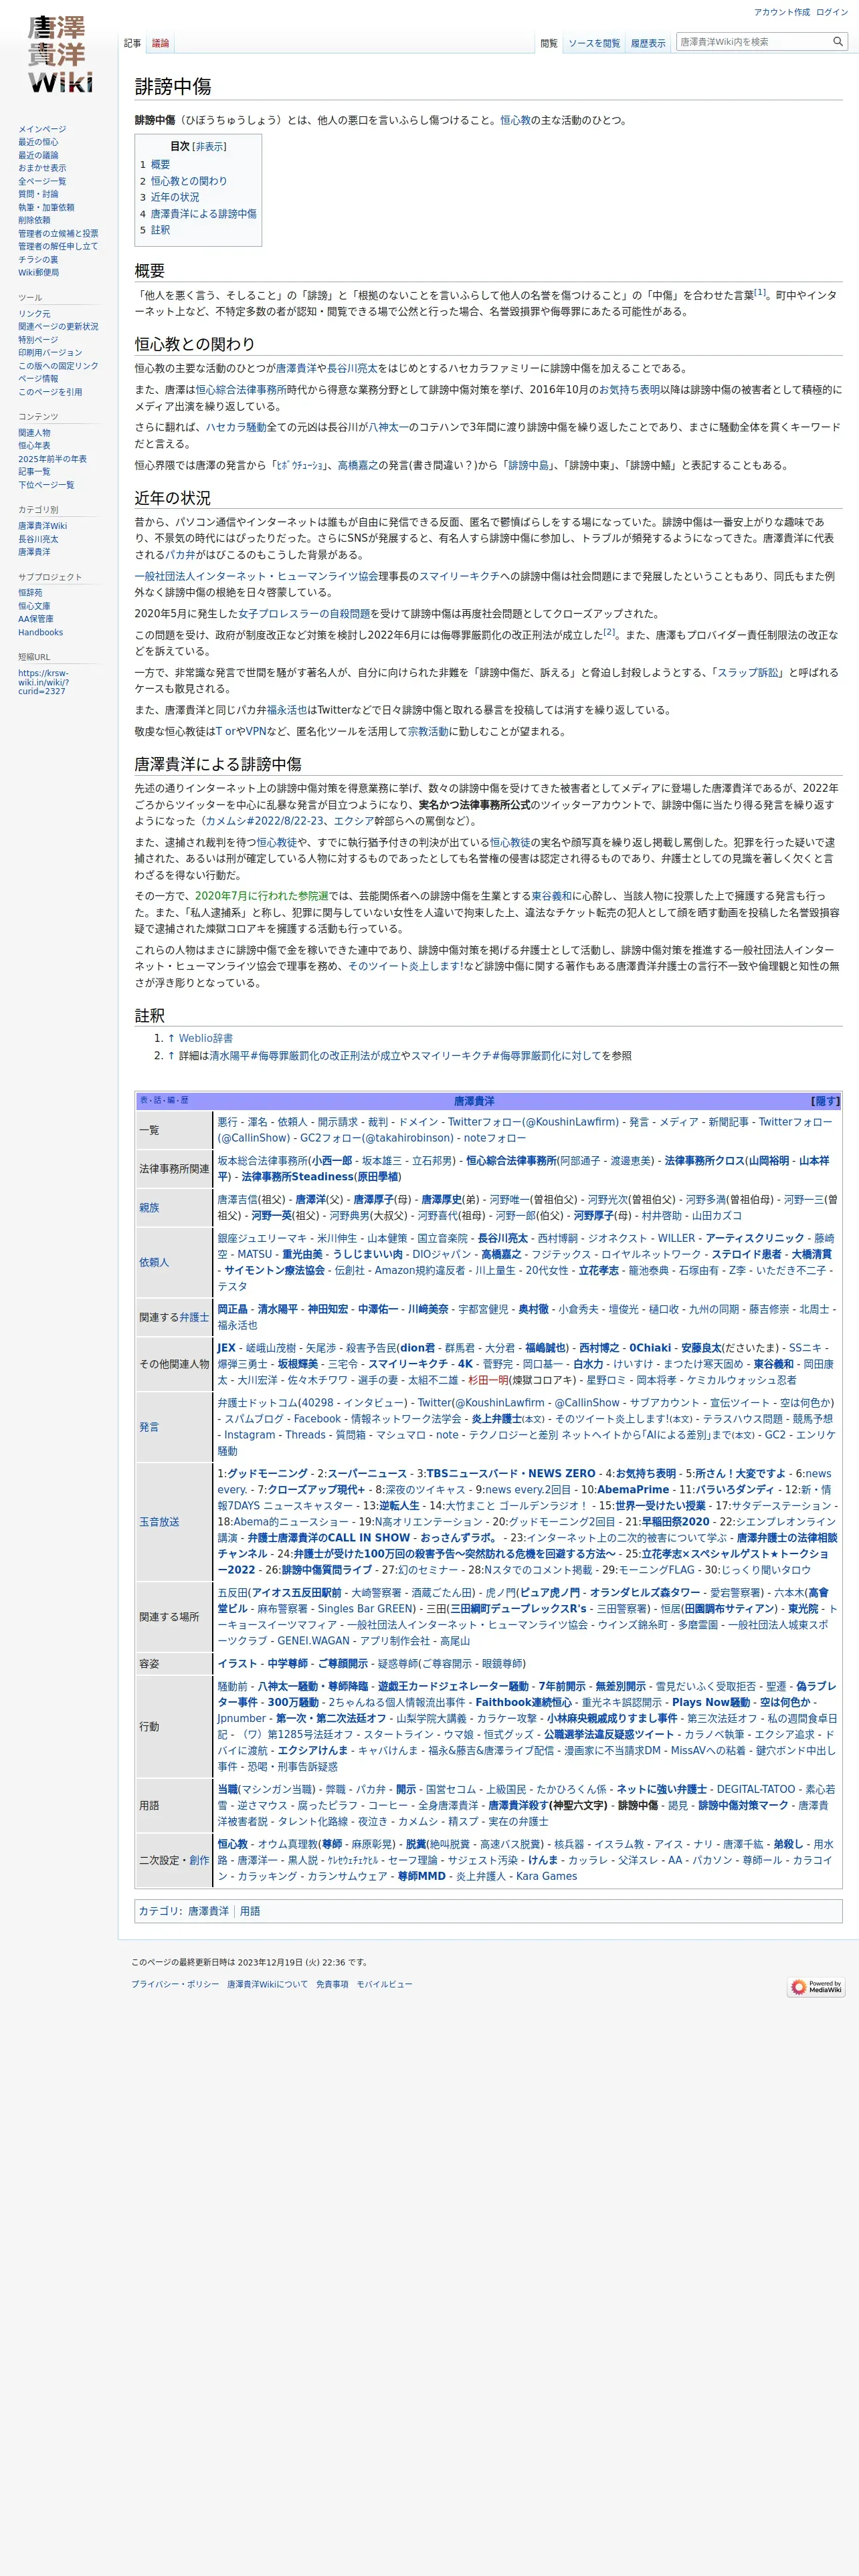
Task: Click アカウント作成 link
Action: (781, 12)
